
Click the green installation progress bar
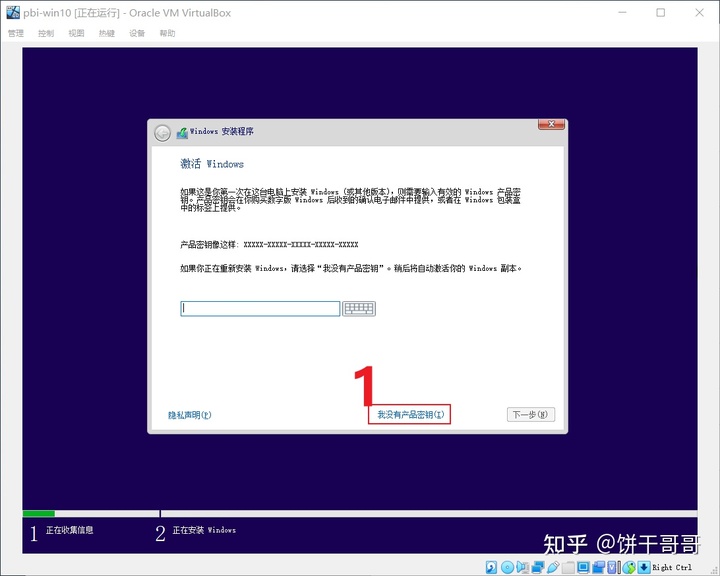coord(39,513)
